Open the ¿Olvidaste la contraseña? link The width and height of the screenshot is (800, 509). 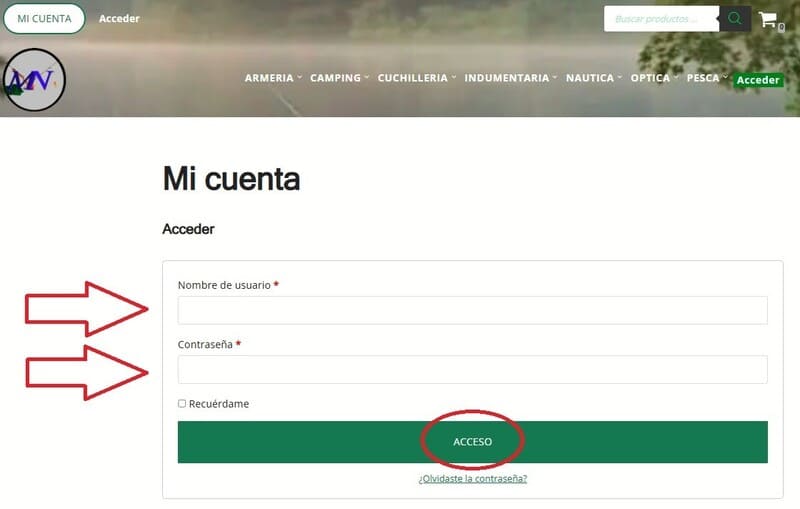(x=472, y=478)
